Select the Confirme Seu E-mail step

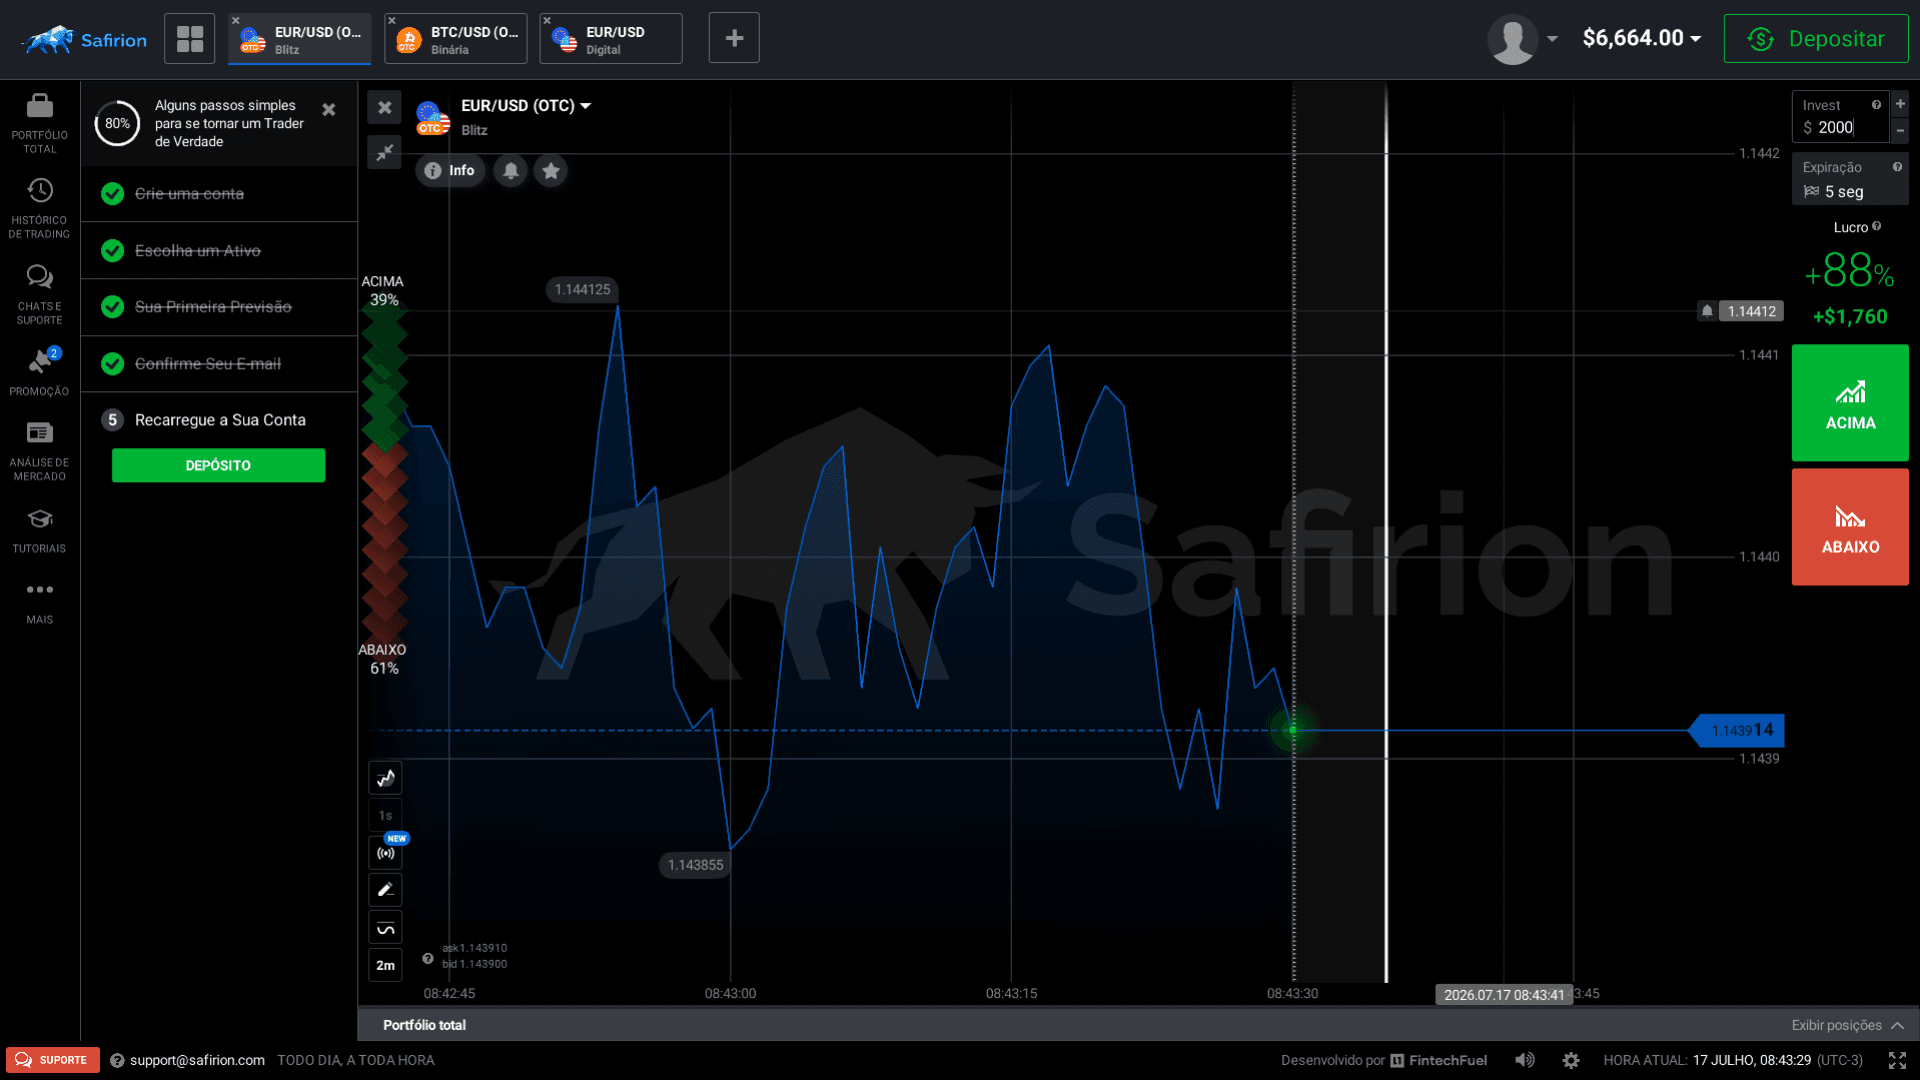218,363
